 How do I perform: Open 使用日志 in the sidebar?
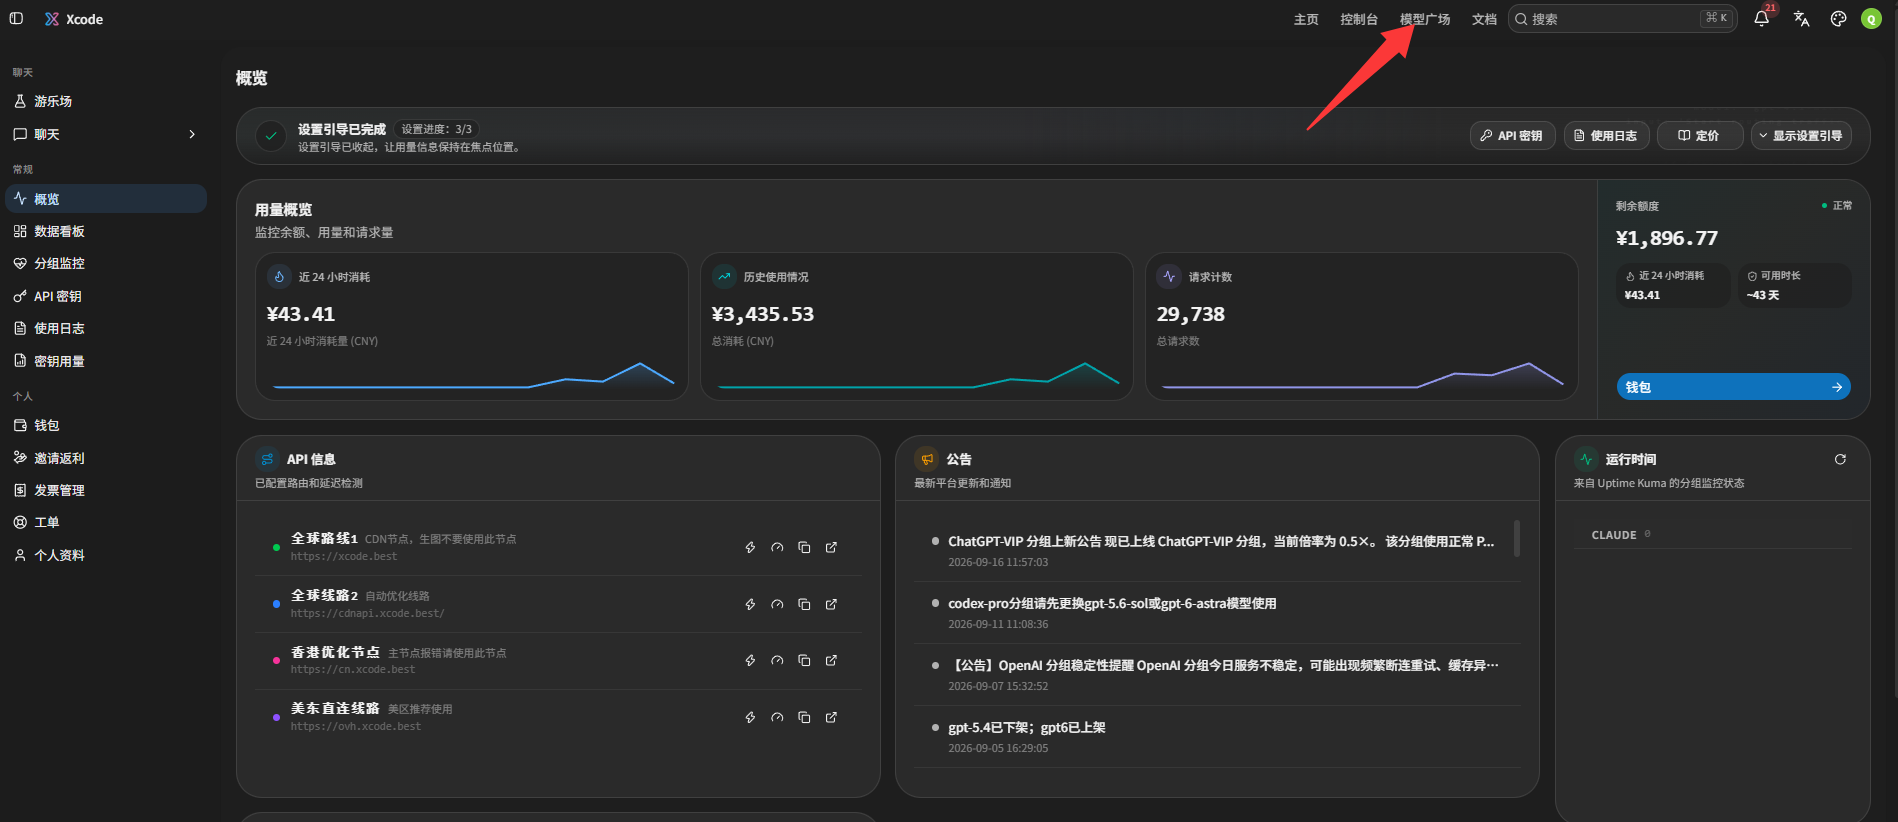[x=106, y=328]
